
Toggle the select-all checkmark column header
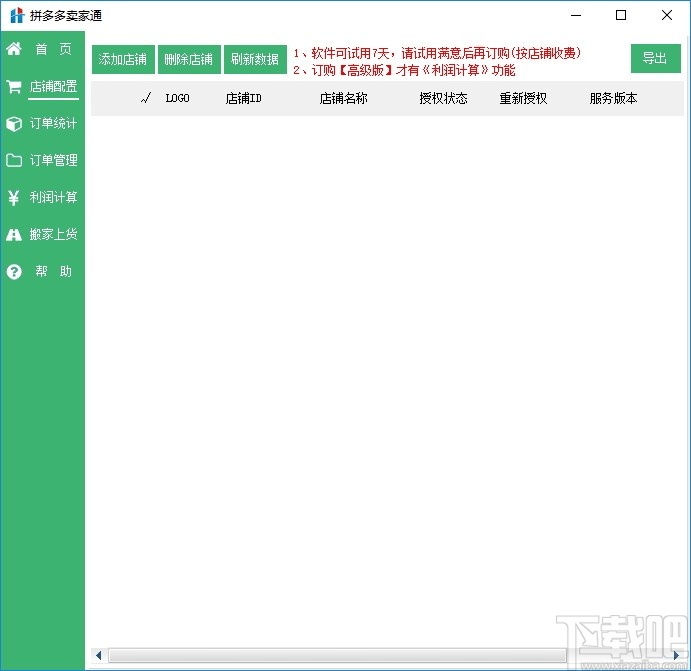pos(146,98)
